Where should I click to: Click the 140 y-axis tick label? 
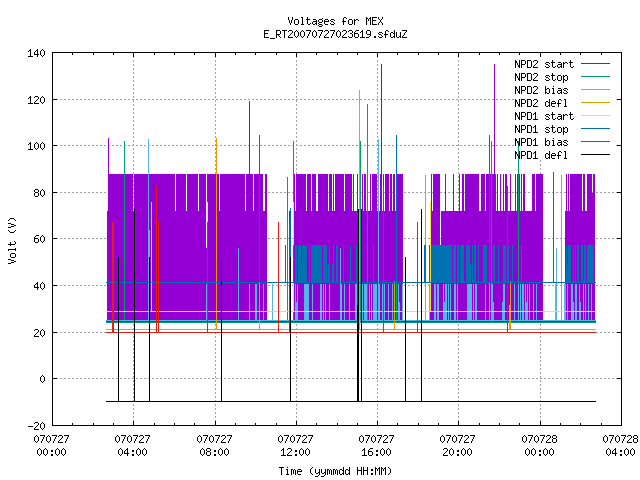coord(36,53)
